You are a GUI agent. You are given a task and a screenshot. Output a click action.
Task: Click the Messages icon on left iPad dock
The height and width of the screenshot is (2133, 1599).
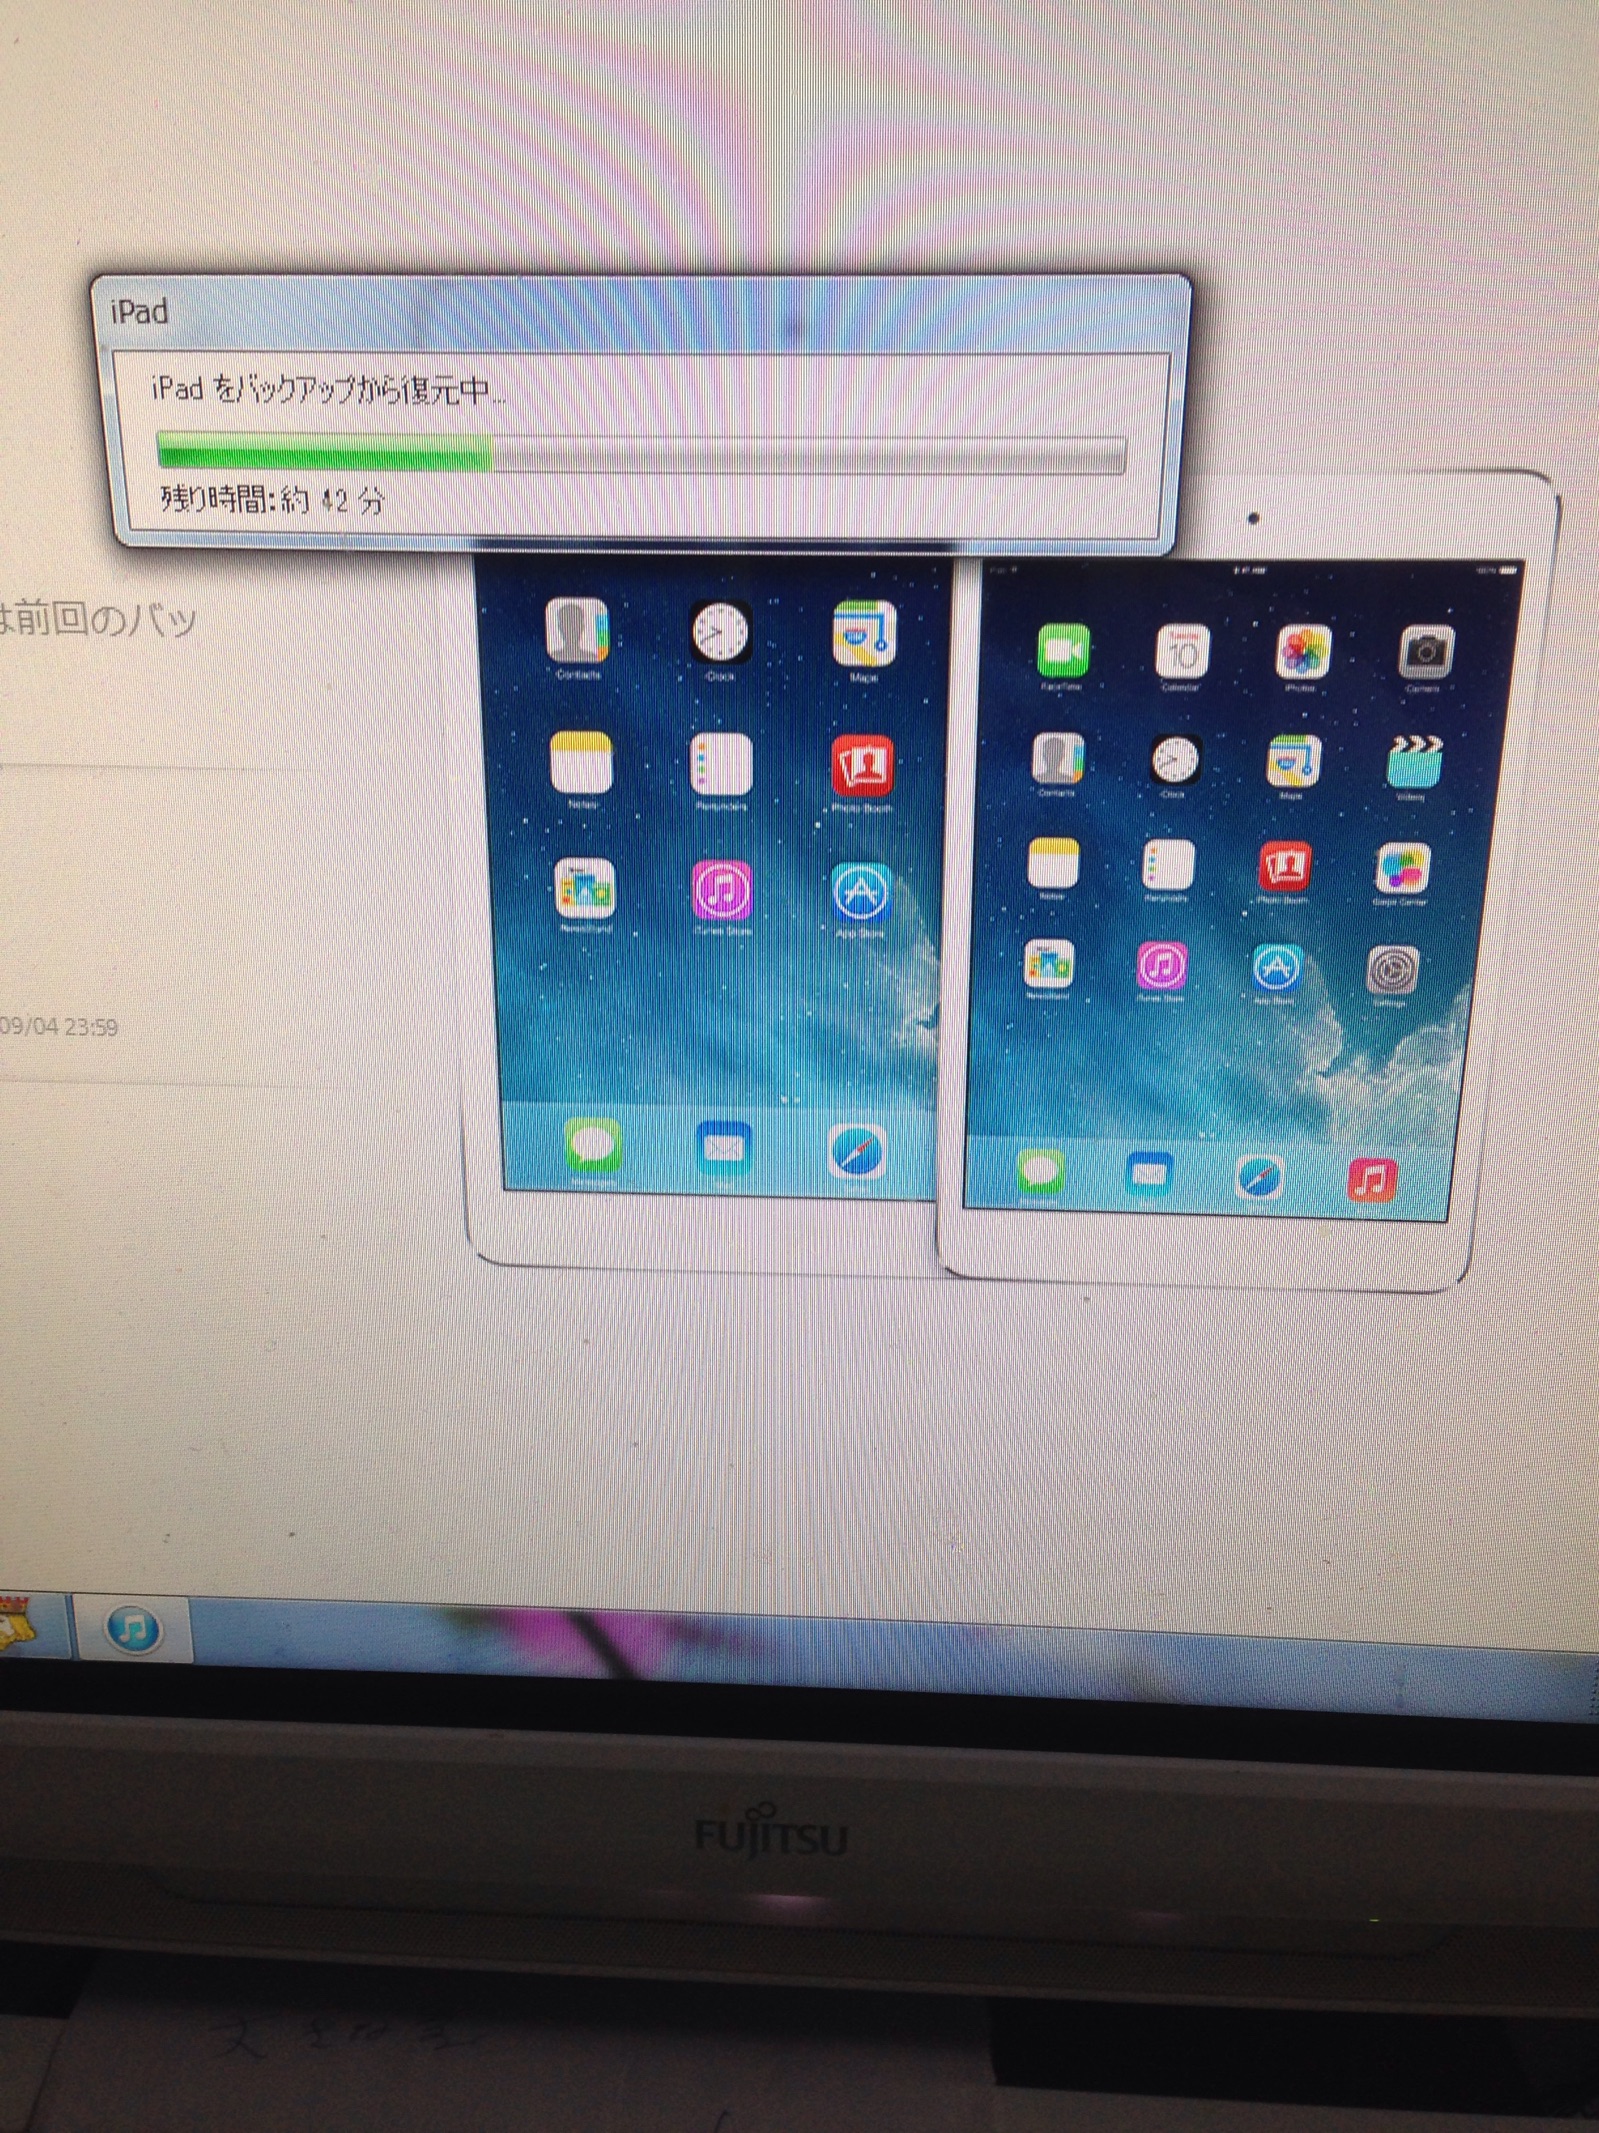pyautogui.click(x=592, y=1146)
